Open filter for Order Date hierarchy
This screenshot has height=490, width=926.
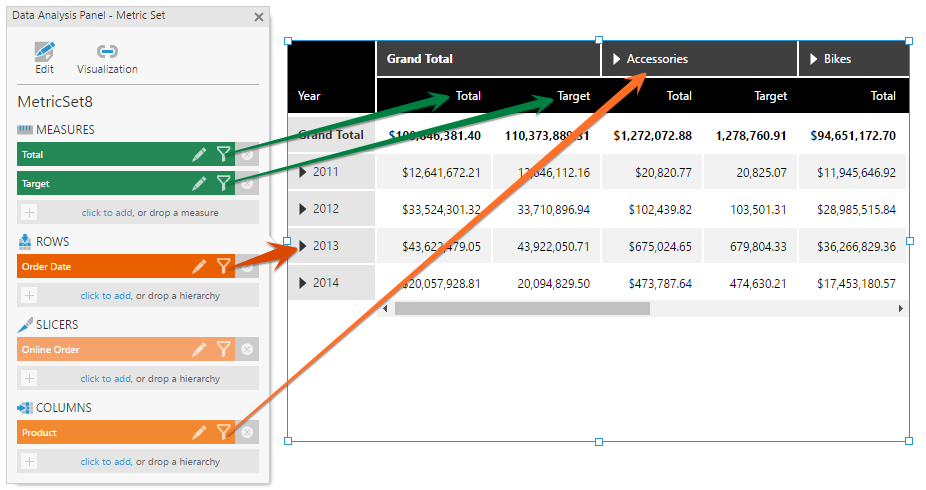point(223,267)
